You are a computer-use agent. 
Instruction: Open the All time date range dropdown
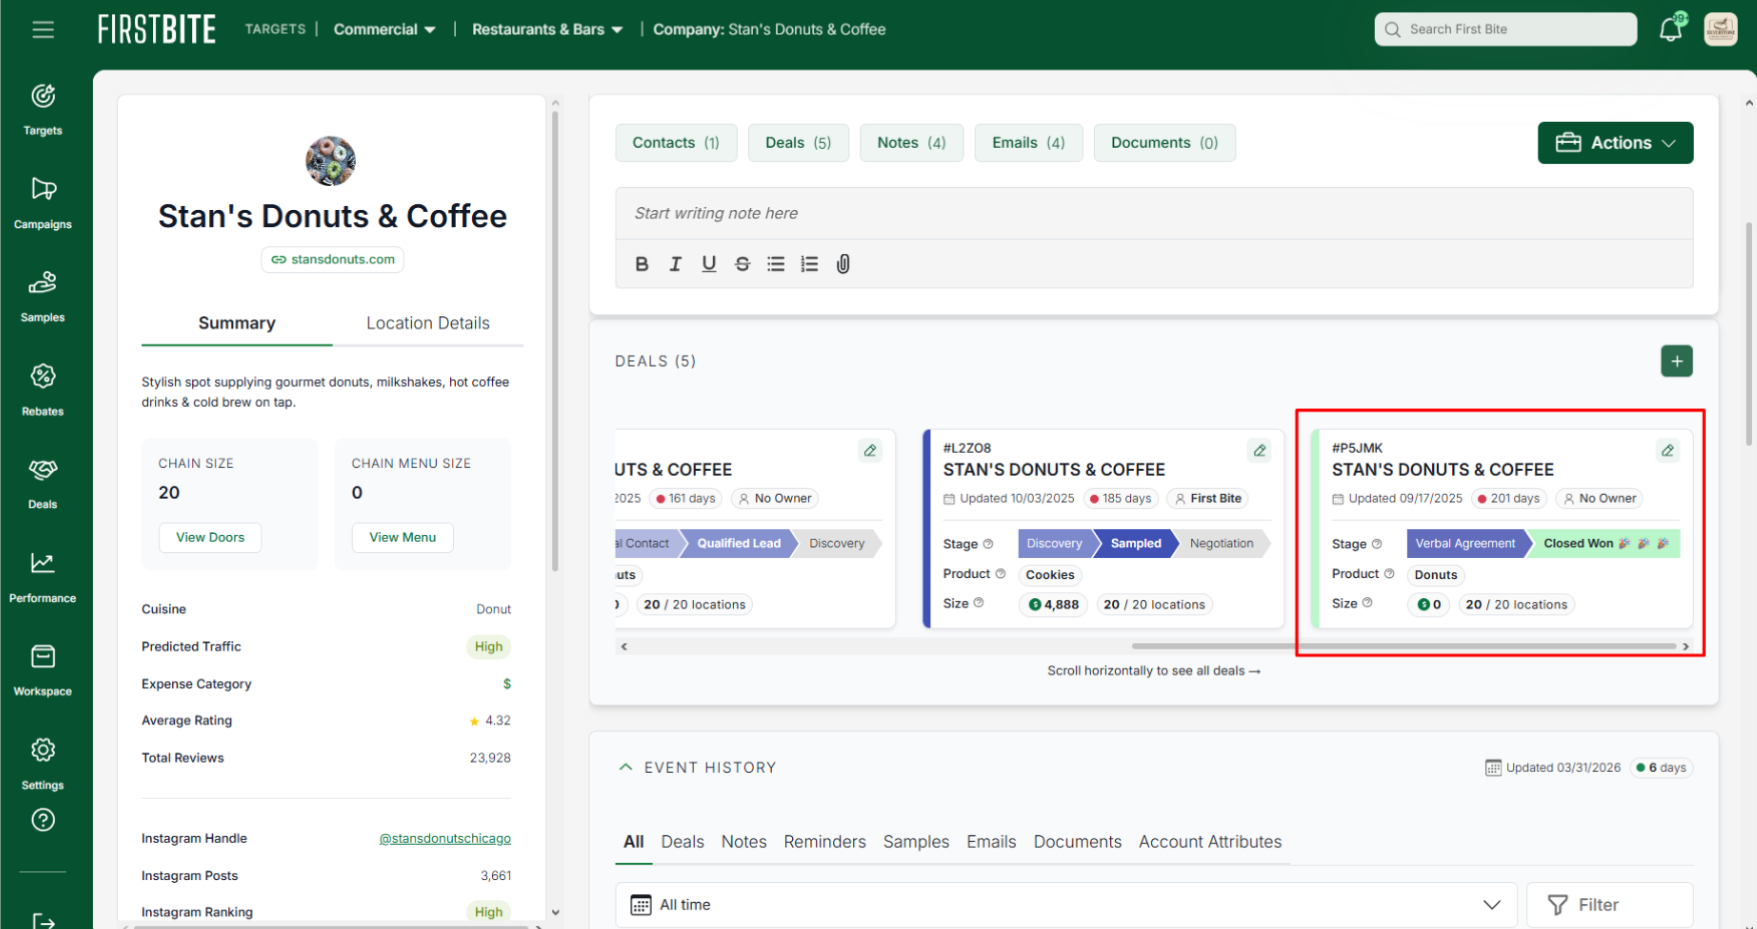tap(1065, 905)
